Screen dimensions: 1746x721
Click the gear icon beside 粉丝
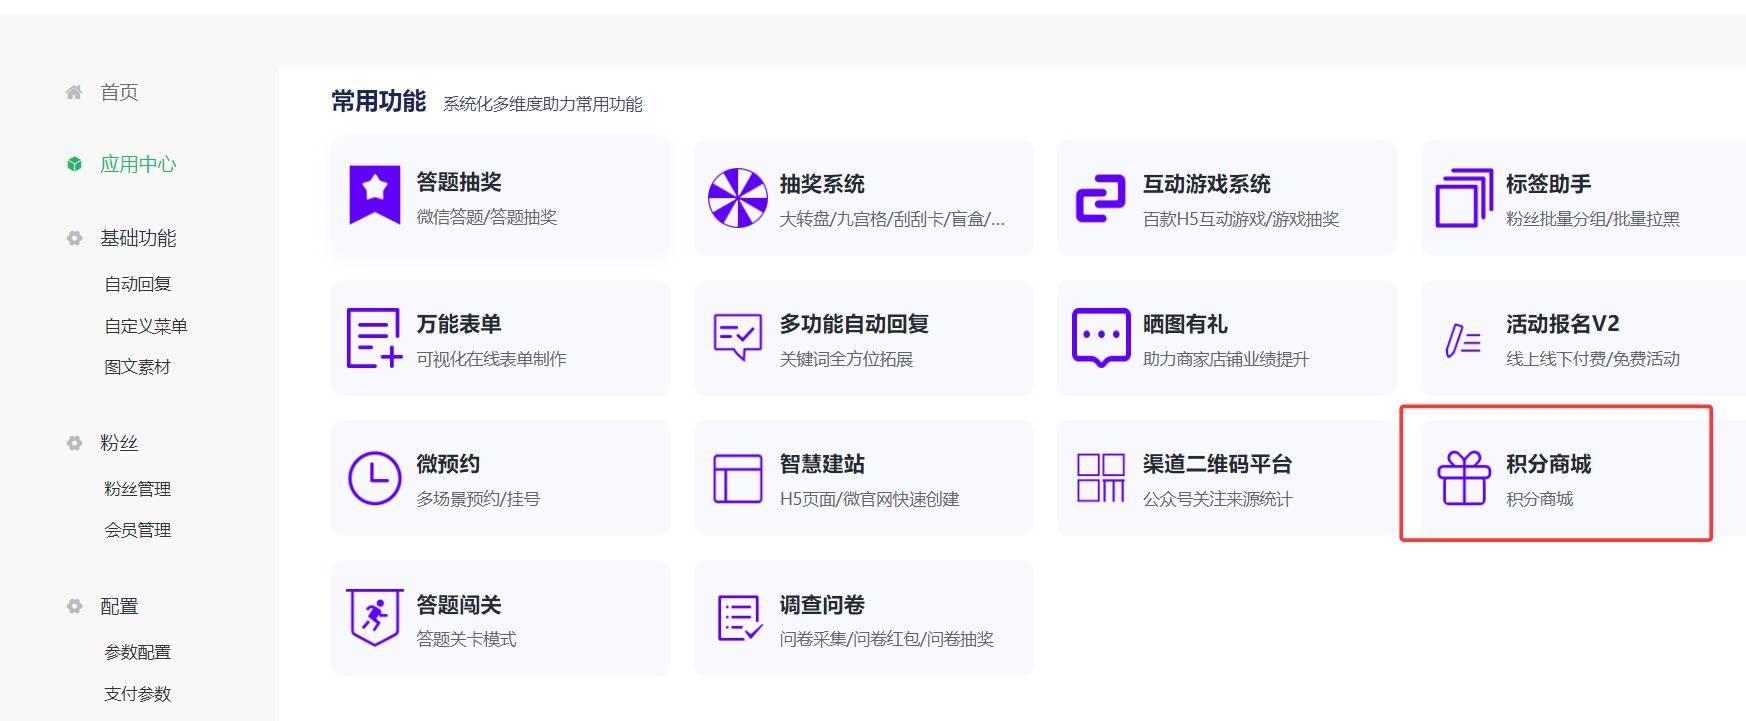coord(74,443)
